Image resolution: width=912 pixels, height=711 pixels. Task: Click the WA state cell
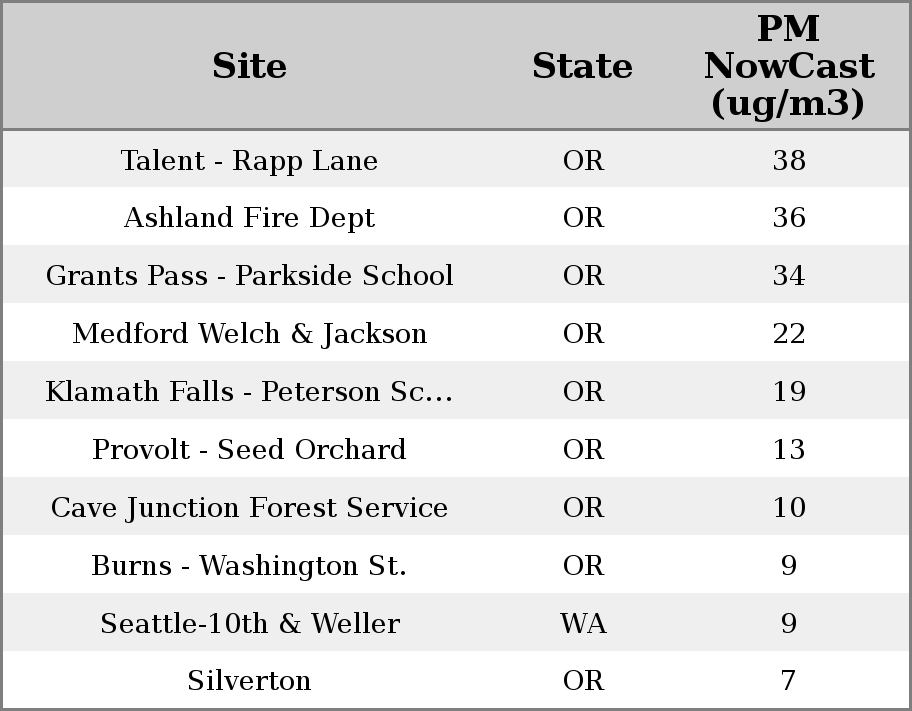[583, 624]
